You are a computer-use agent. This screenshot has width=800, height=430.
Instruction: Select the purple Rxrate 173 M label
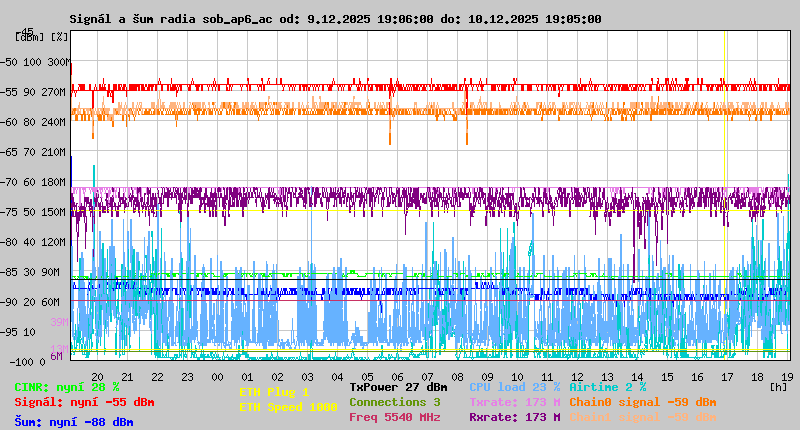[514, 417]
